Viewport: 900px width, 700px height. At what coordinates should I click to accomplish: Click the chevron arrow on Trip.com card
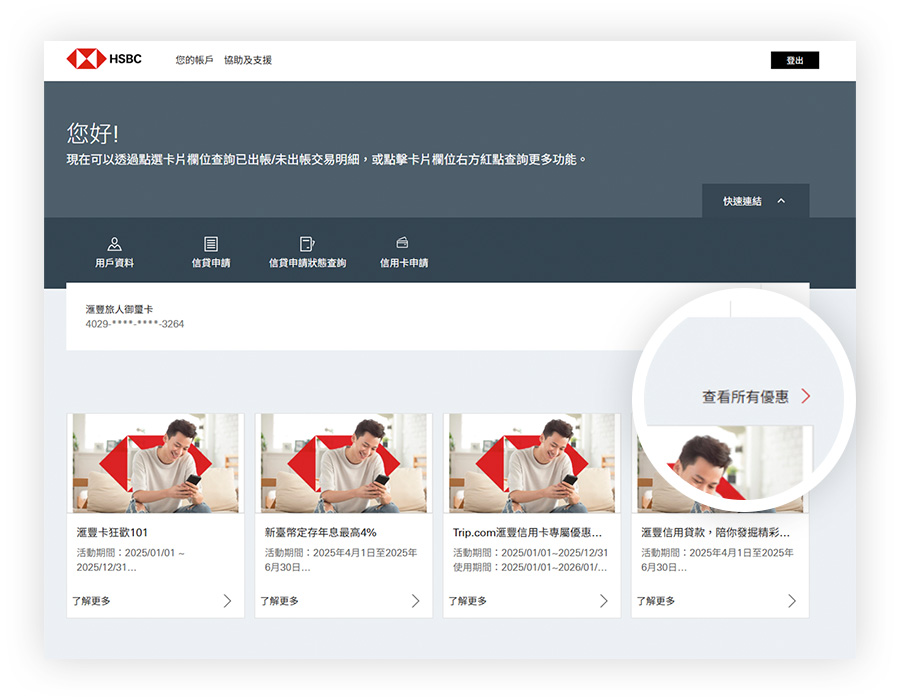click(x=604, y=601)
